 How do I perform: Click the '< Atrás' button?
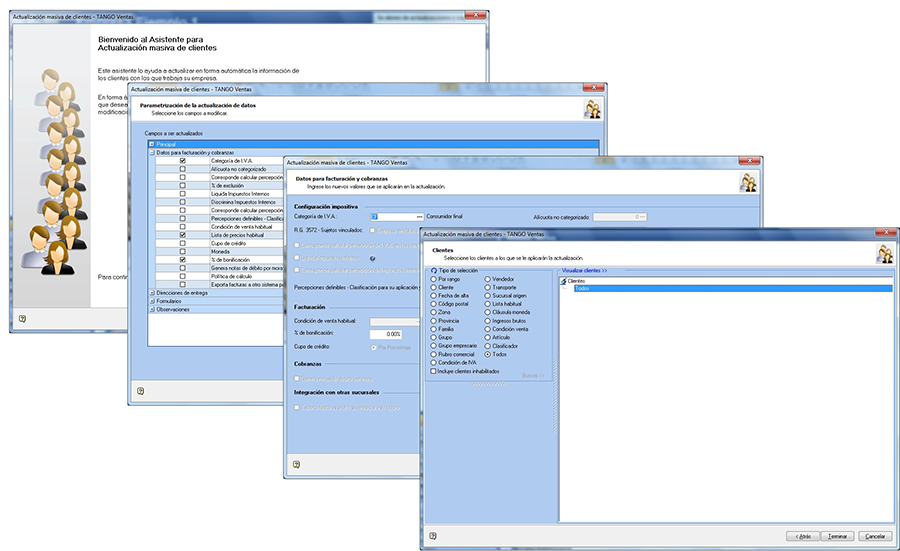(x=803, y=536)
